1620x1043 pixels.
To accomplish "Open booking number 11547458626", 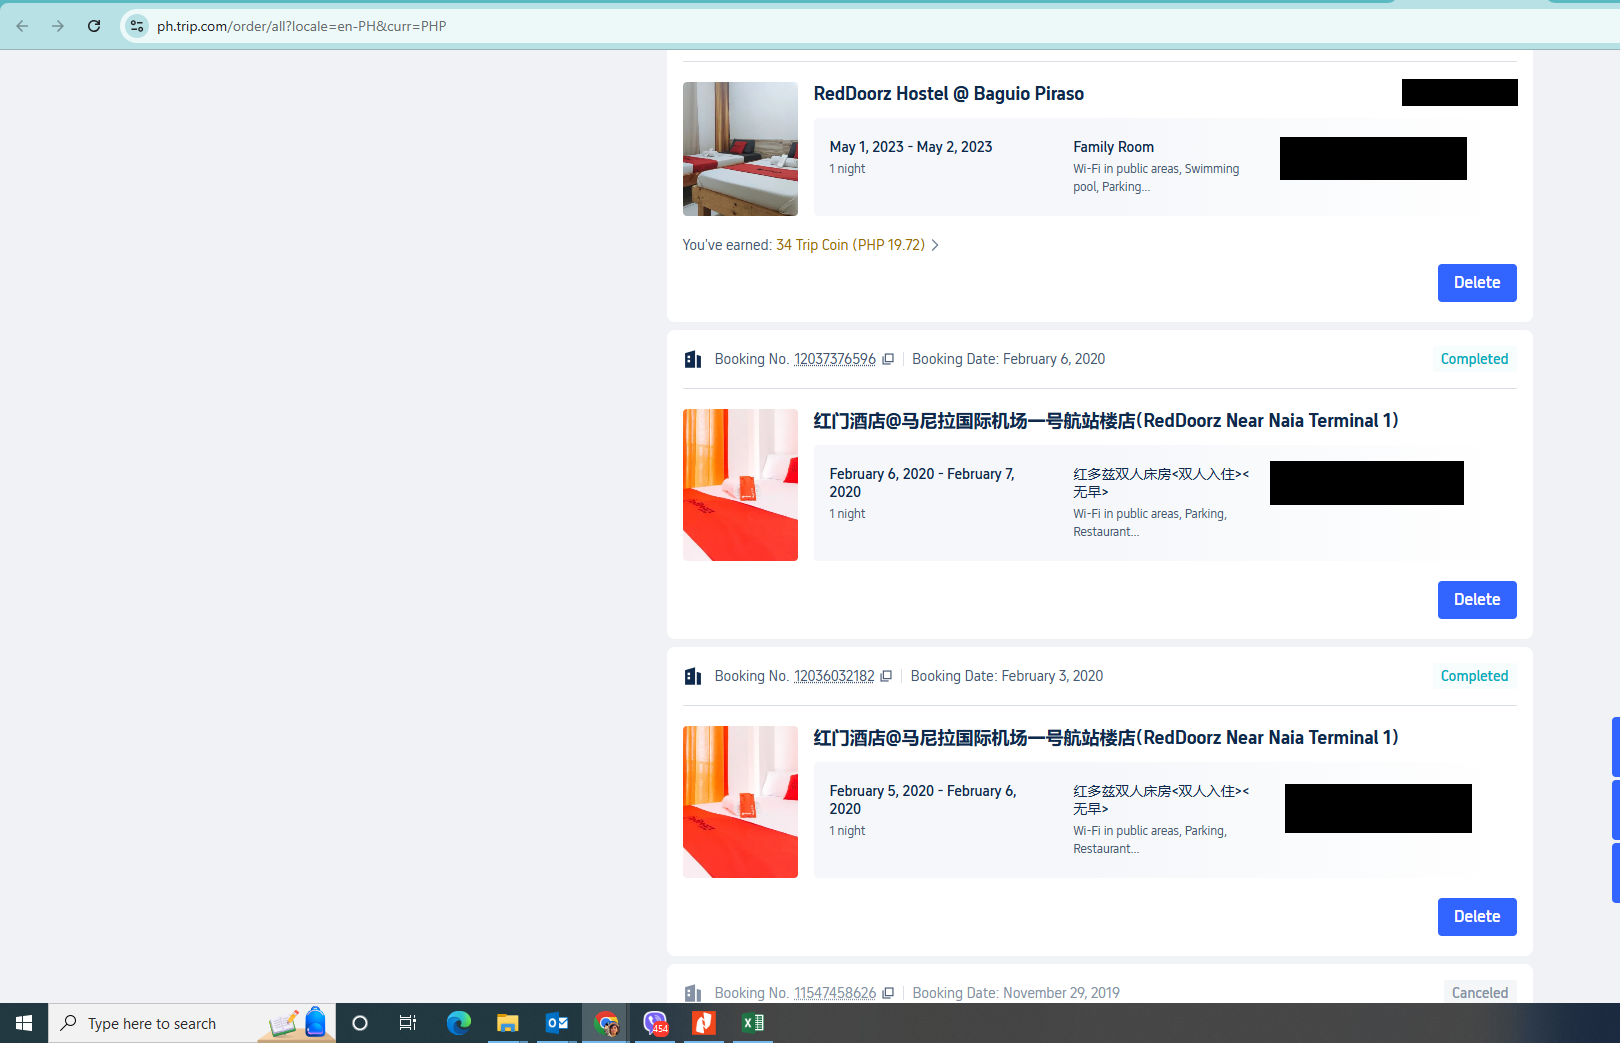I will 835,993.
